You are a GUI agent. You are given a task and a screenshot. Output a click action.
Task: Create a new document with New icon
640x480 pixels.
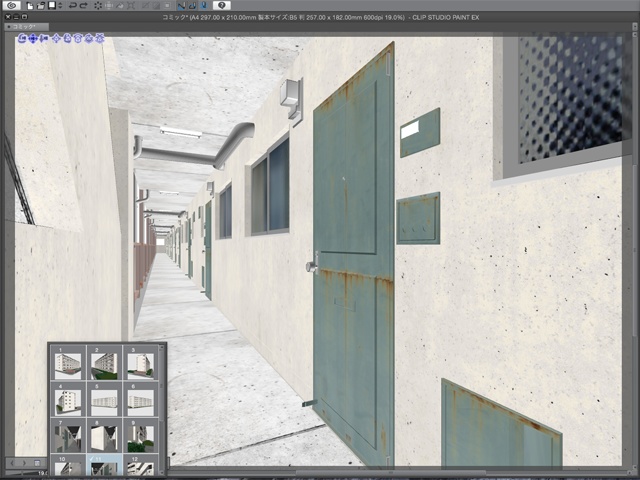pos(30,6)
